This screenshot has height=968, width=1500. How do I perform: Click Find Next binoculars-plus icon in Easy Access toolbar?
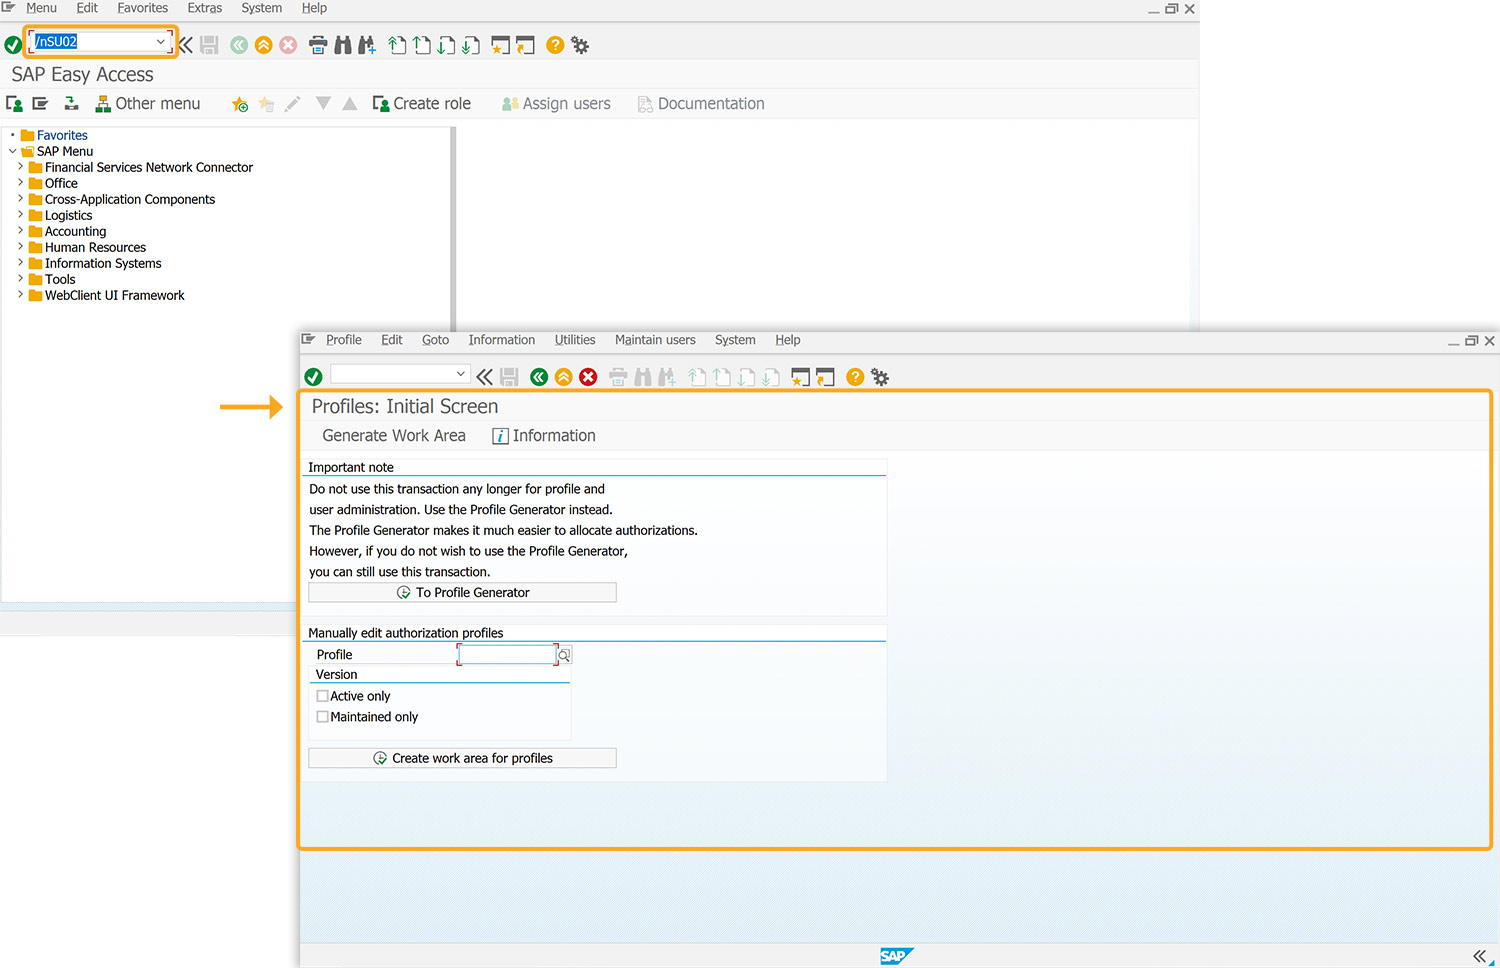[x=367, y=45]
